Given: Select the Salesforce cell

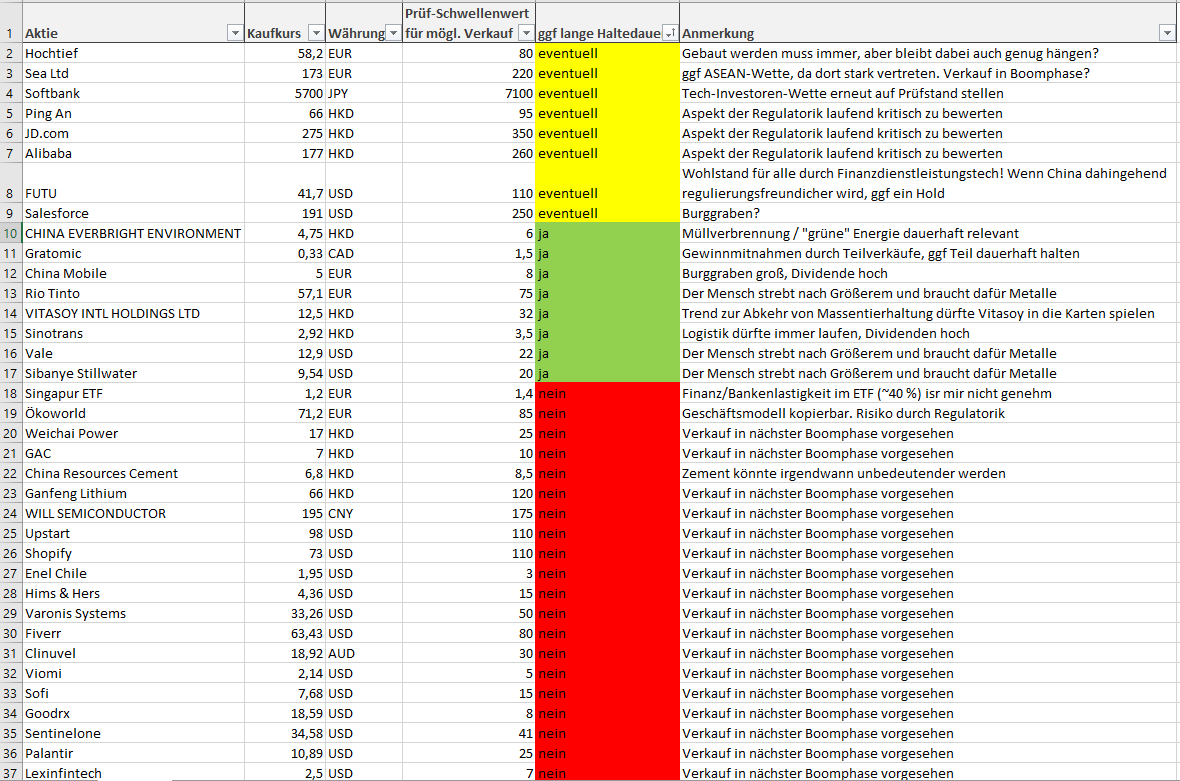Looking at the screenshot, I should 133,214.
